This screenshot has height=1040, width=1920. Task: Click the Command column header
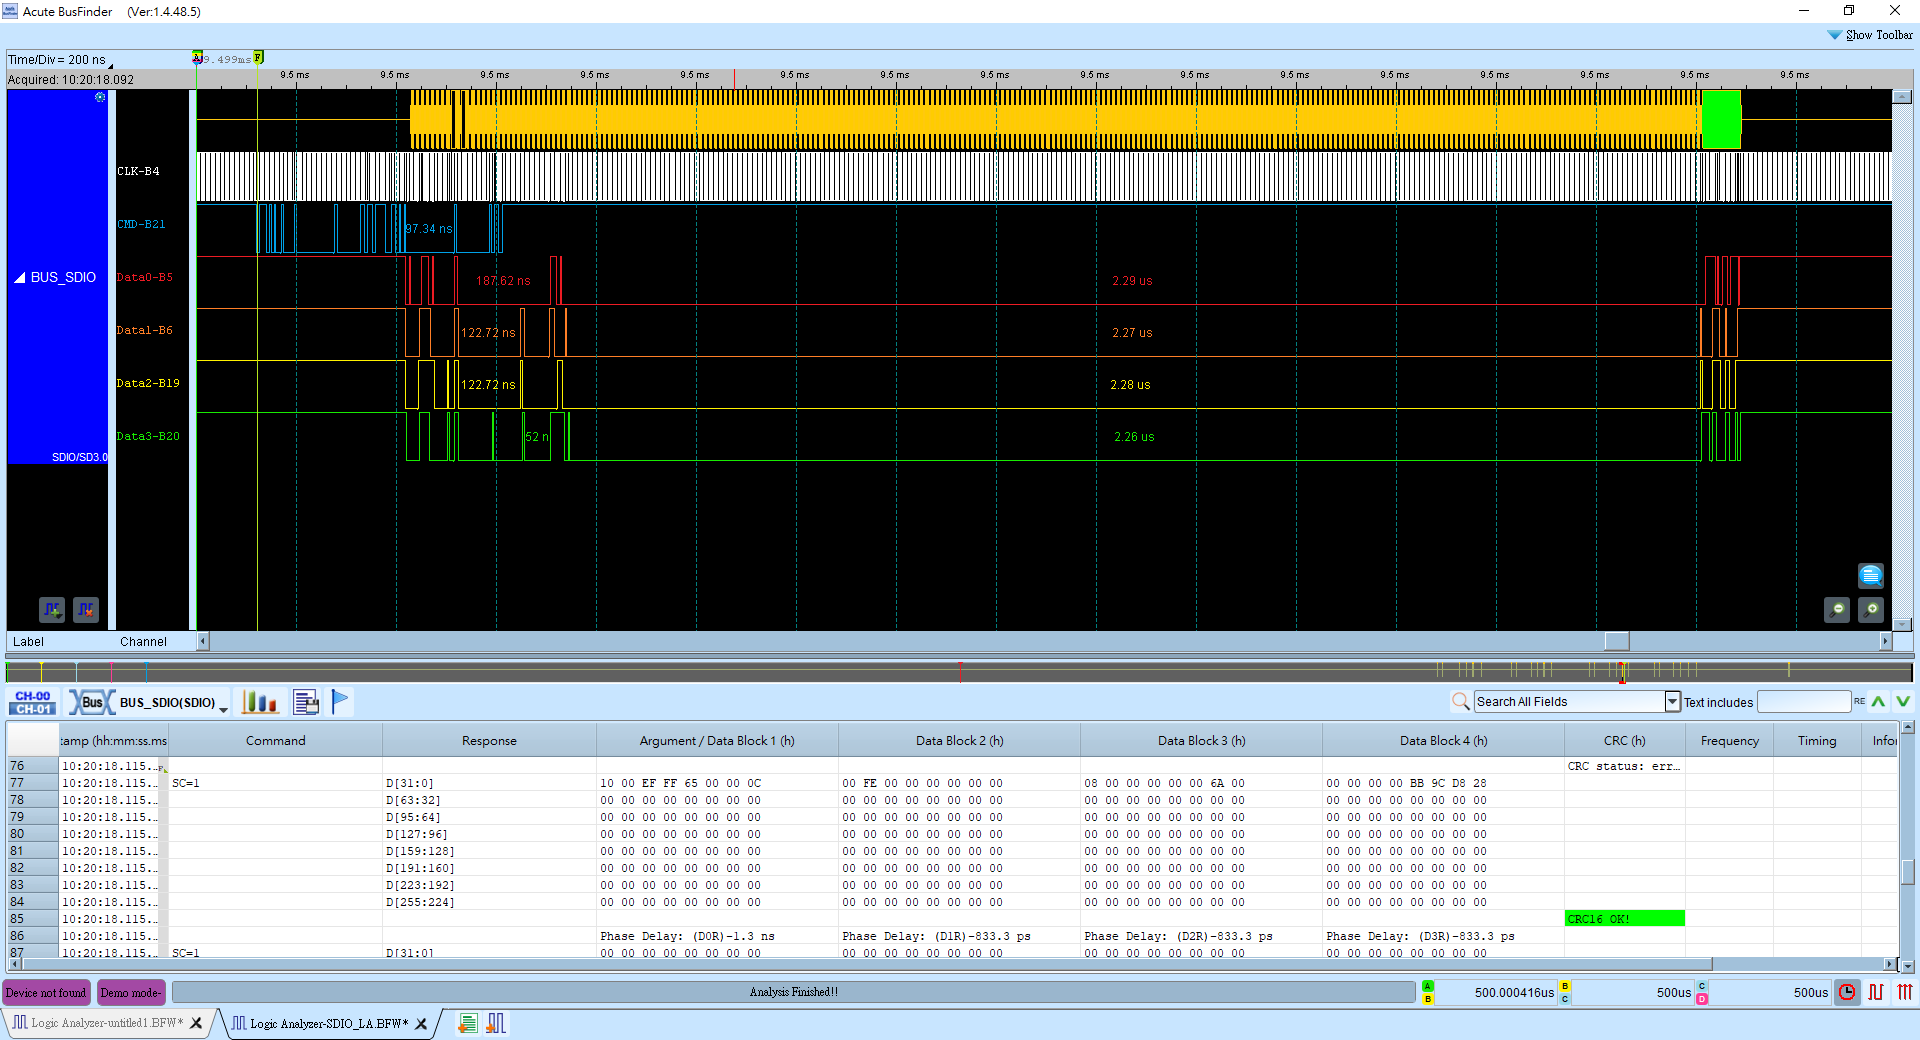(x=276, y=741)
